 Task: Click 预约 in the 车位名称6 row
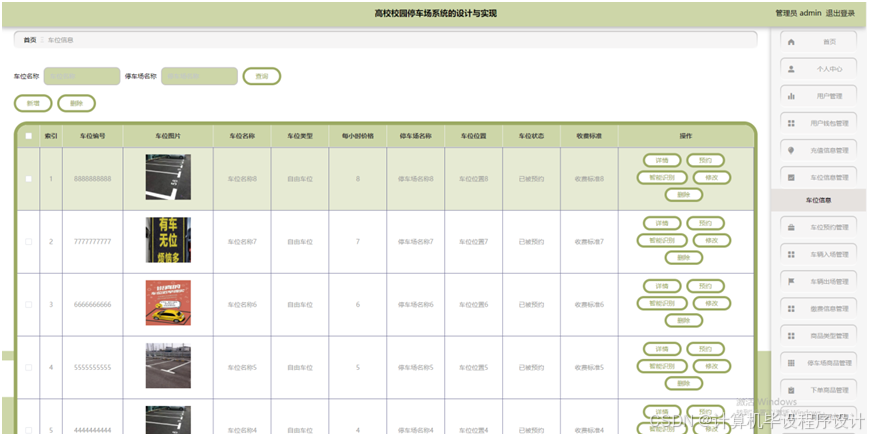click(705, 286)
